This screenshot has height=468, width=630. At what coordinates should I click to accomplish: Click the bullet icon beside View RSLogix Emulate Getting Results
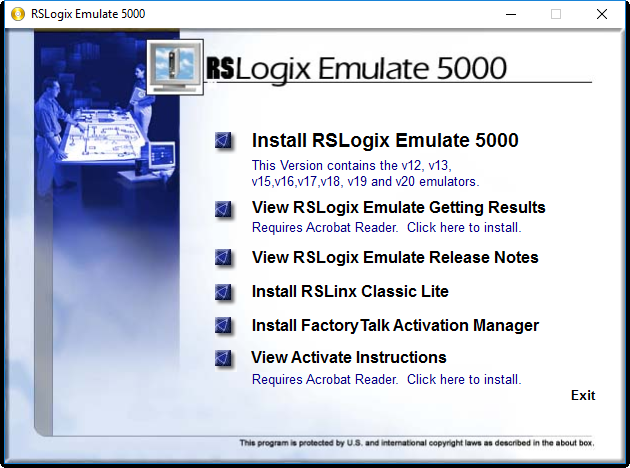pyautogui.click(x=223, y=209)
